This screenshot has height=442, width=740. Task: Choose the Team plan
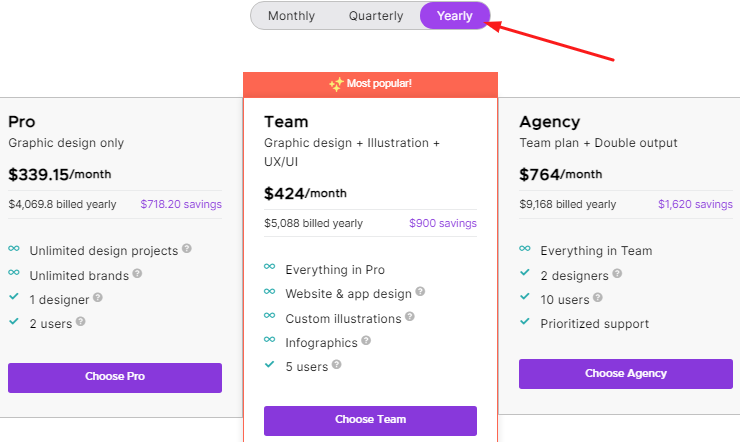click(370, 421)
